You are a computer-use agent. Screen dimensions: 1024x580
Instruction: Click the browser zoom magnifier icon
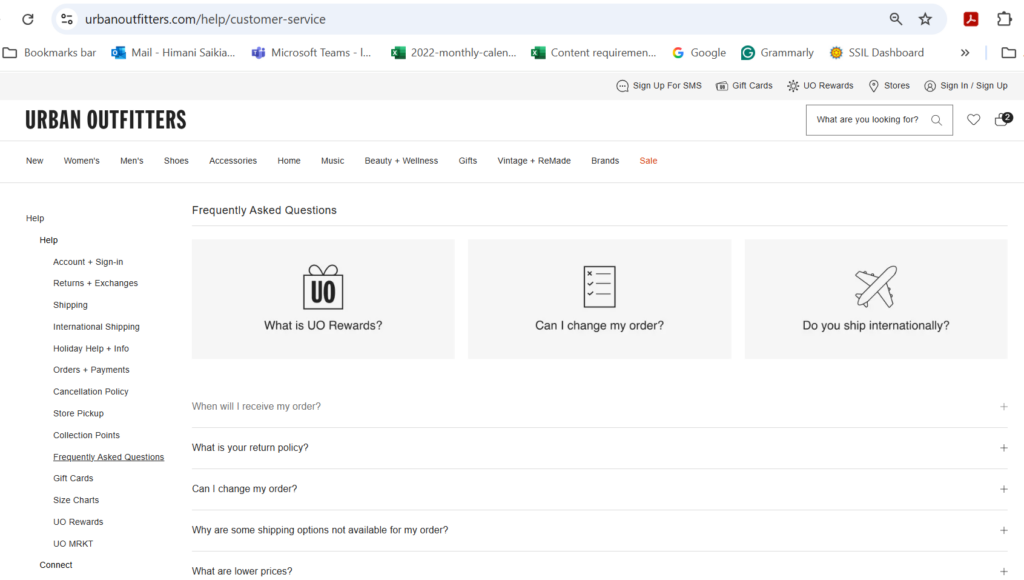896,19
